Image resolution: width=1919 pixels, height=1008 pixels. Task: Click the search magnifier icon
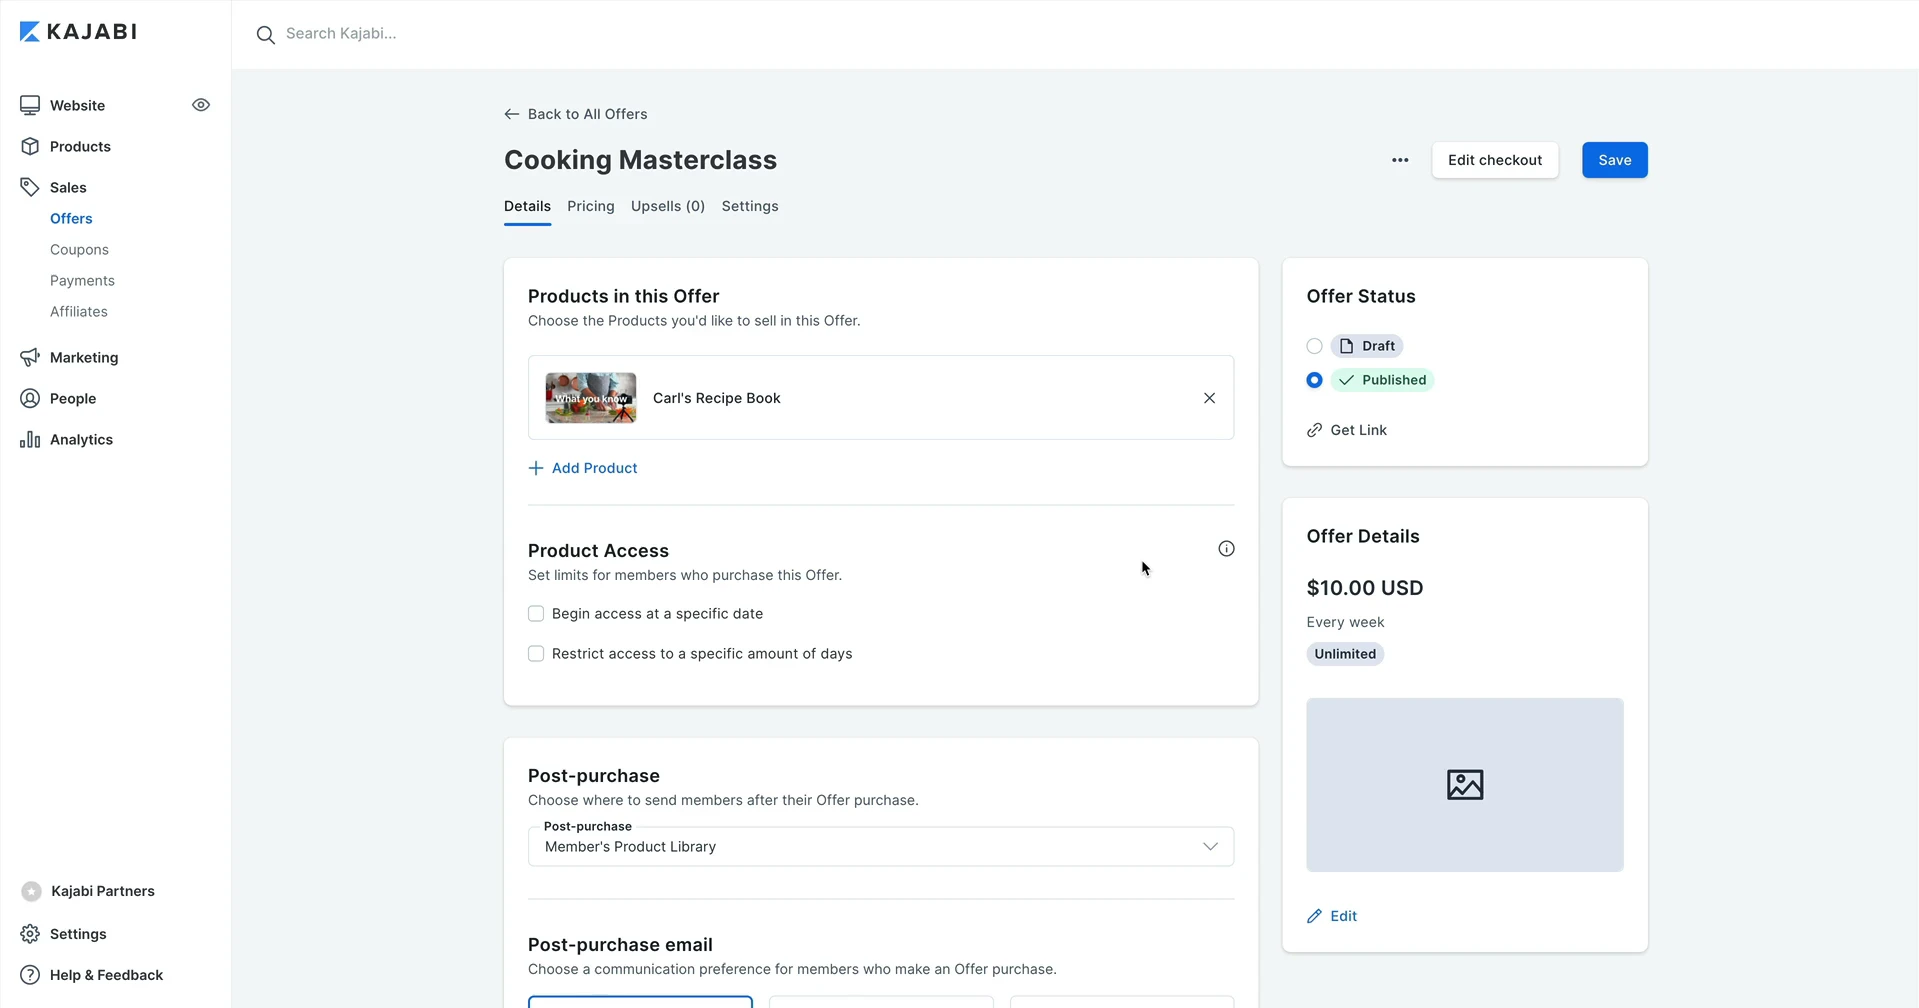(265, 35)
